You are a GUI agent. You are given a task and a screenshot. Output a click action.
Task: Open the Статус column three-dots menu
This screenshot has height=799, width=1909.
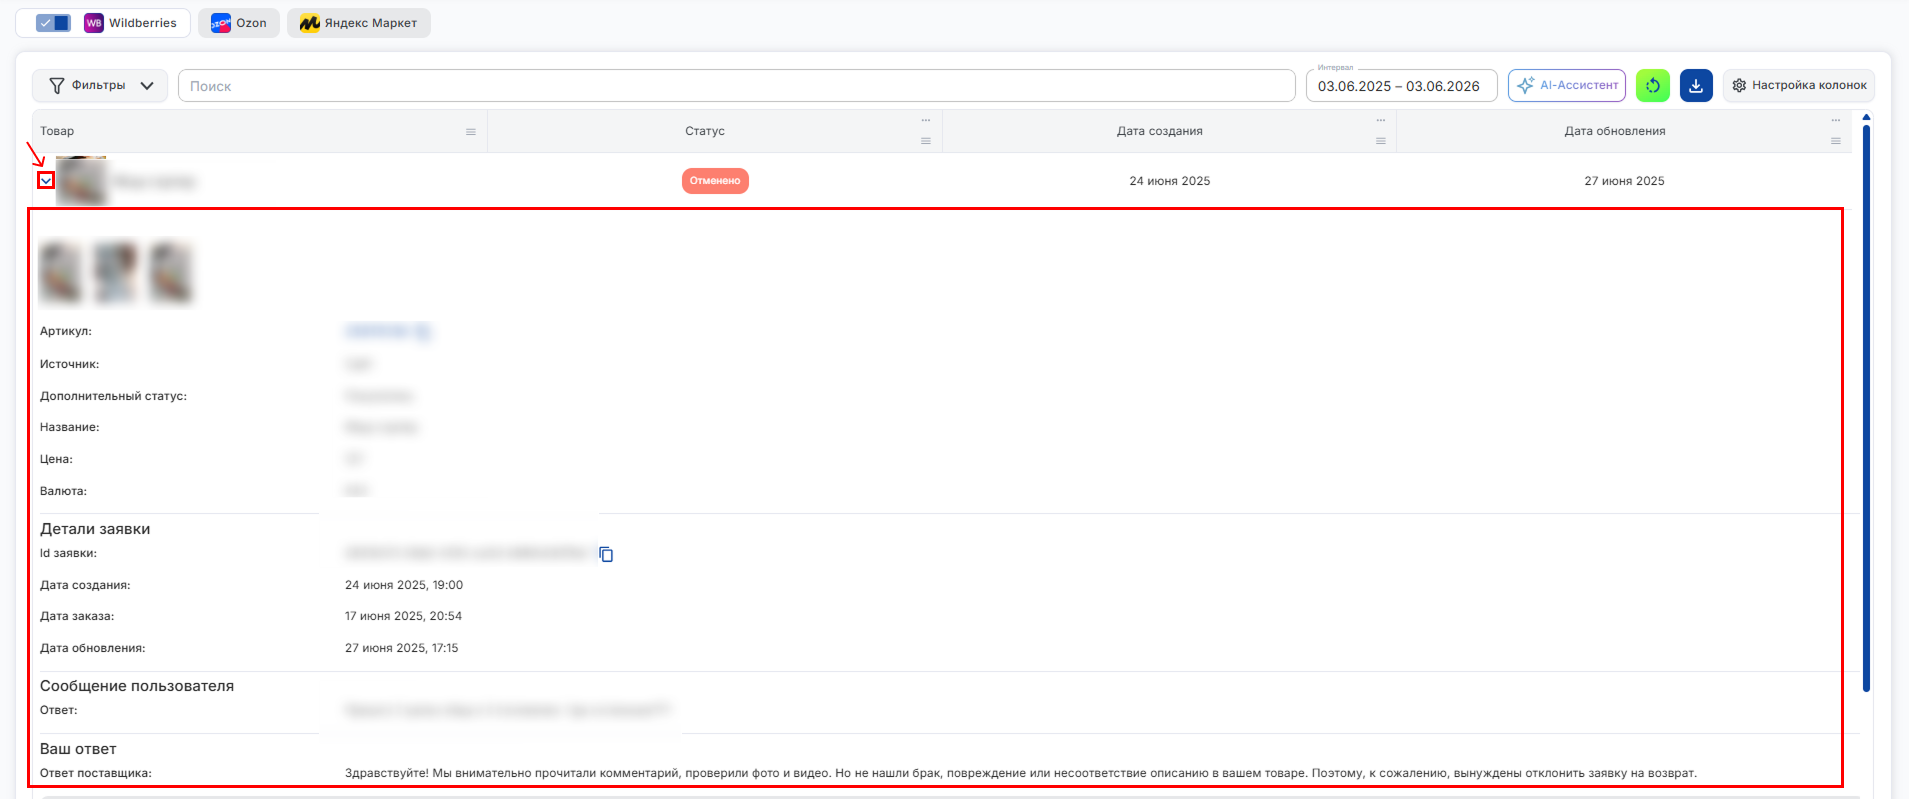tap(926, 121)
